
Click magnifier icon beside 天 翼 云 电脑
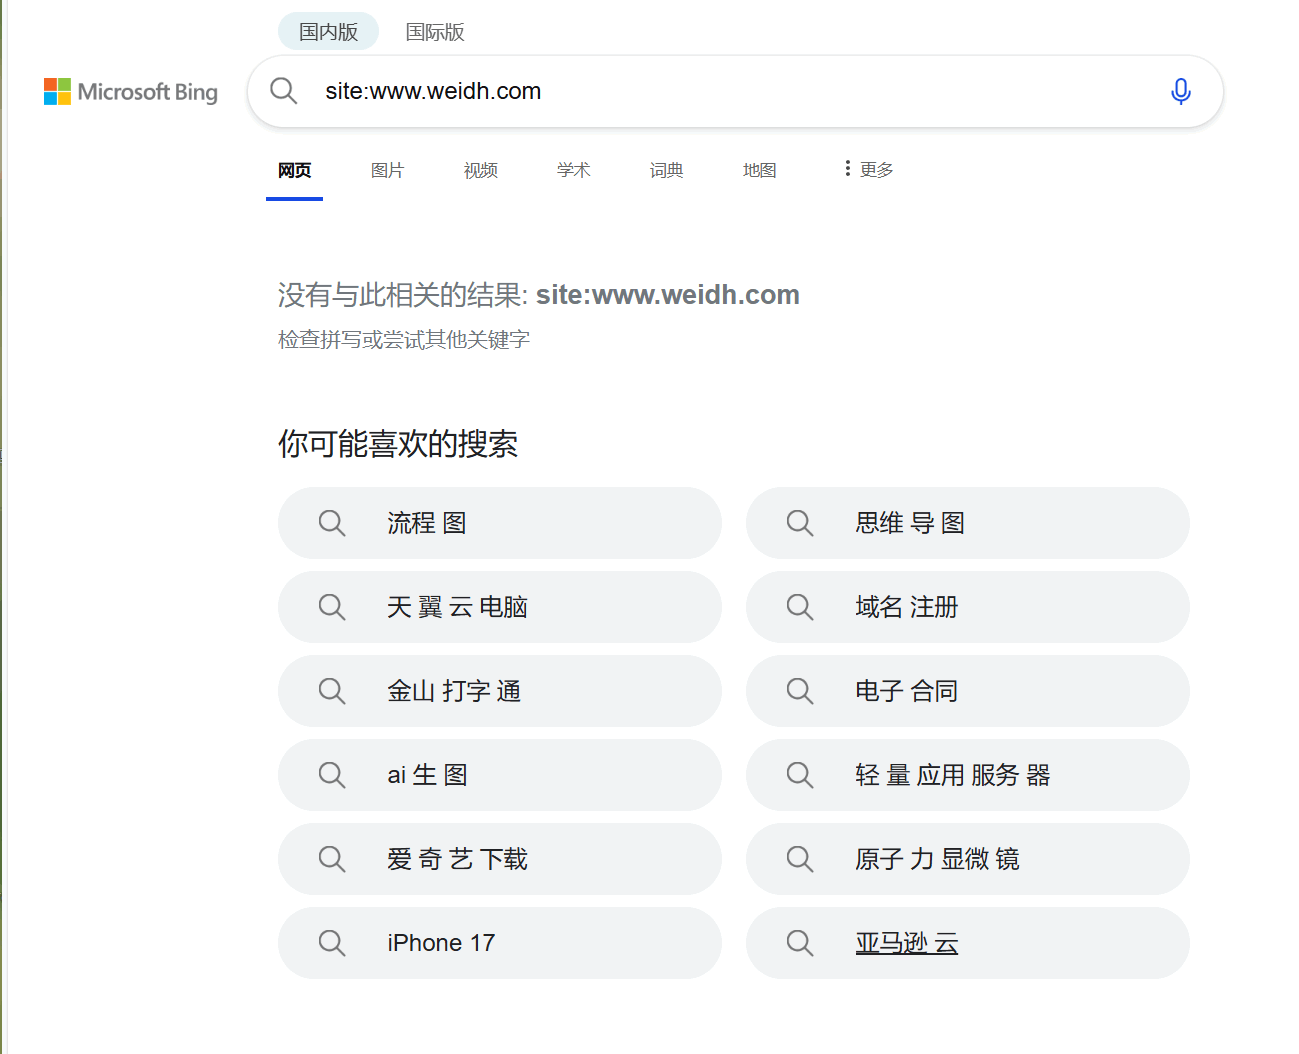click(332, 607)
